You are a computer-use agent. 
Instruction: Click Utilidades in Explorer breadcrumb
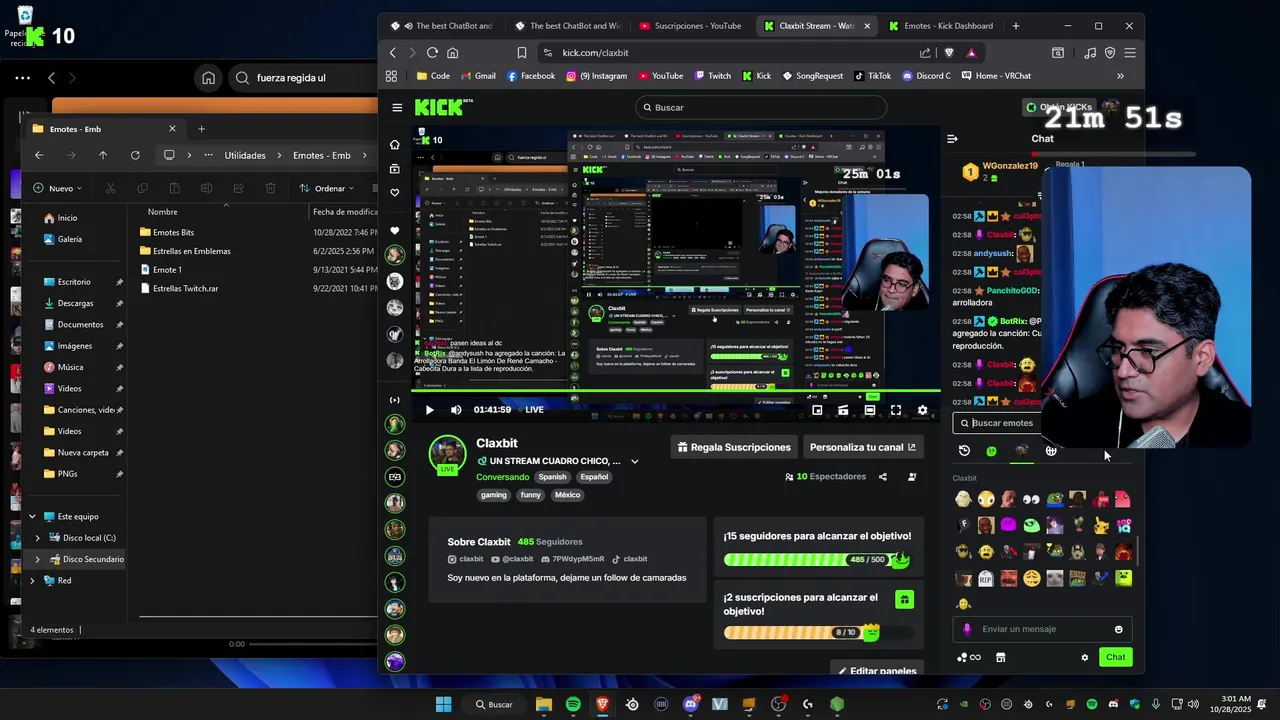[245, 155]
